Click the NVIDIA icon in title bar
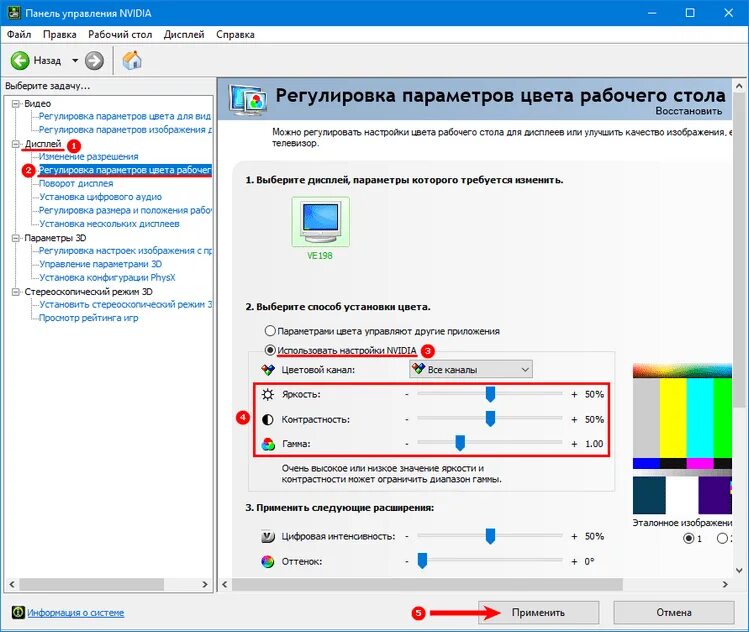 click(x=14, y=13)
